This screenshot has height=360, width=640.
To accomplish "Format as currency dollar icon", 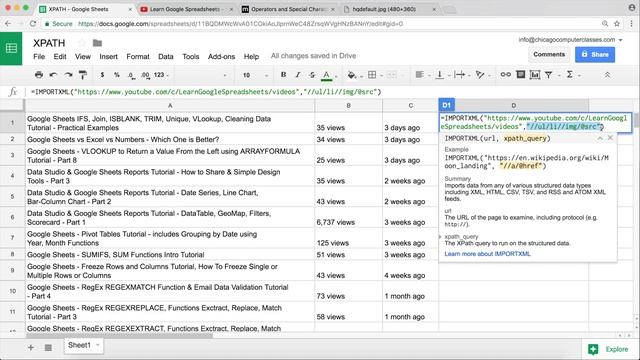I will [102, 75].
